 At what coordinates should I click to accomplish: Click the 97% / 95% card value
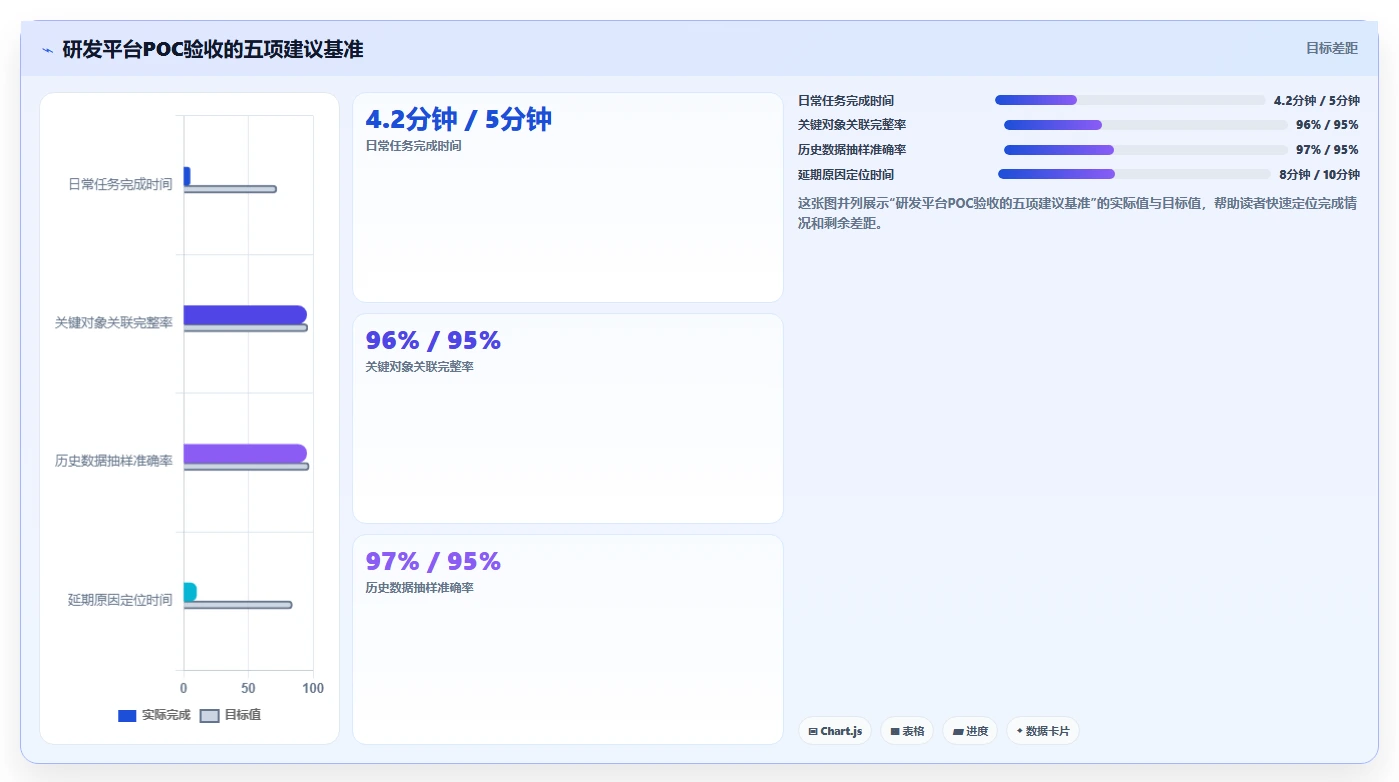point(433,562)
